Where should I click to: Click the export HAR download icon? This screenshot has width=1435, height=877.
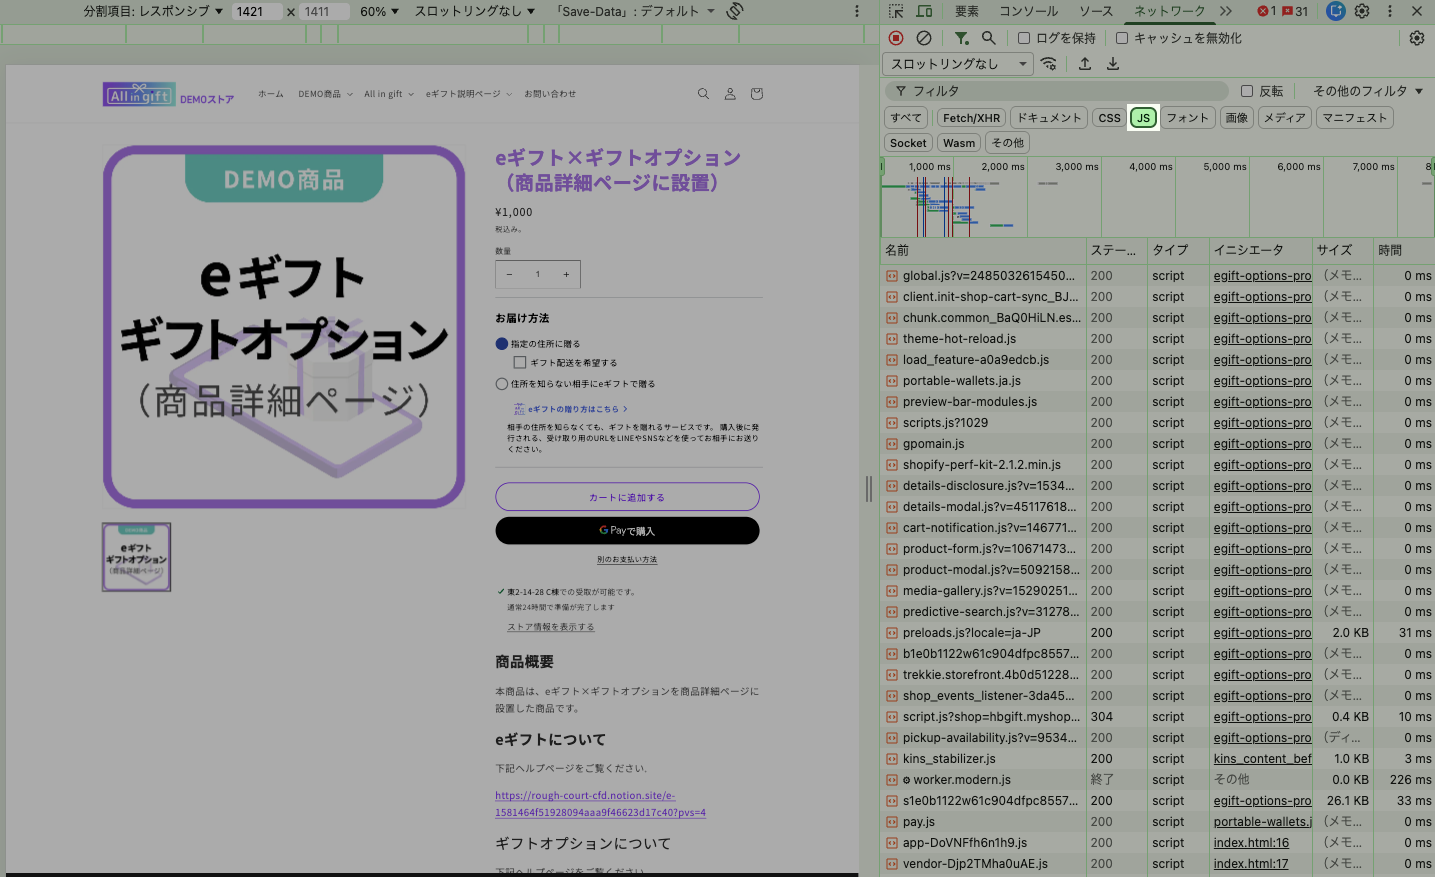pos(1113,64)
